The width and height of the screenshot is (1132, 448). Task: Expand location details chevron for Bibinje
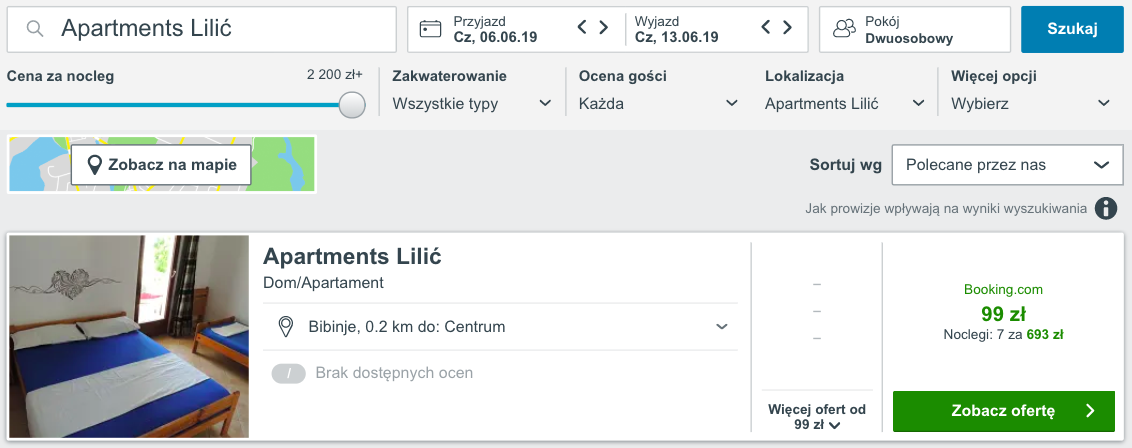tap(721, 327)
